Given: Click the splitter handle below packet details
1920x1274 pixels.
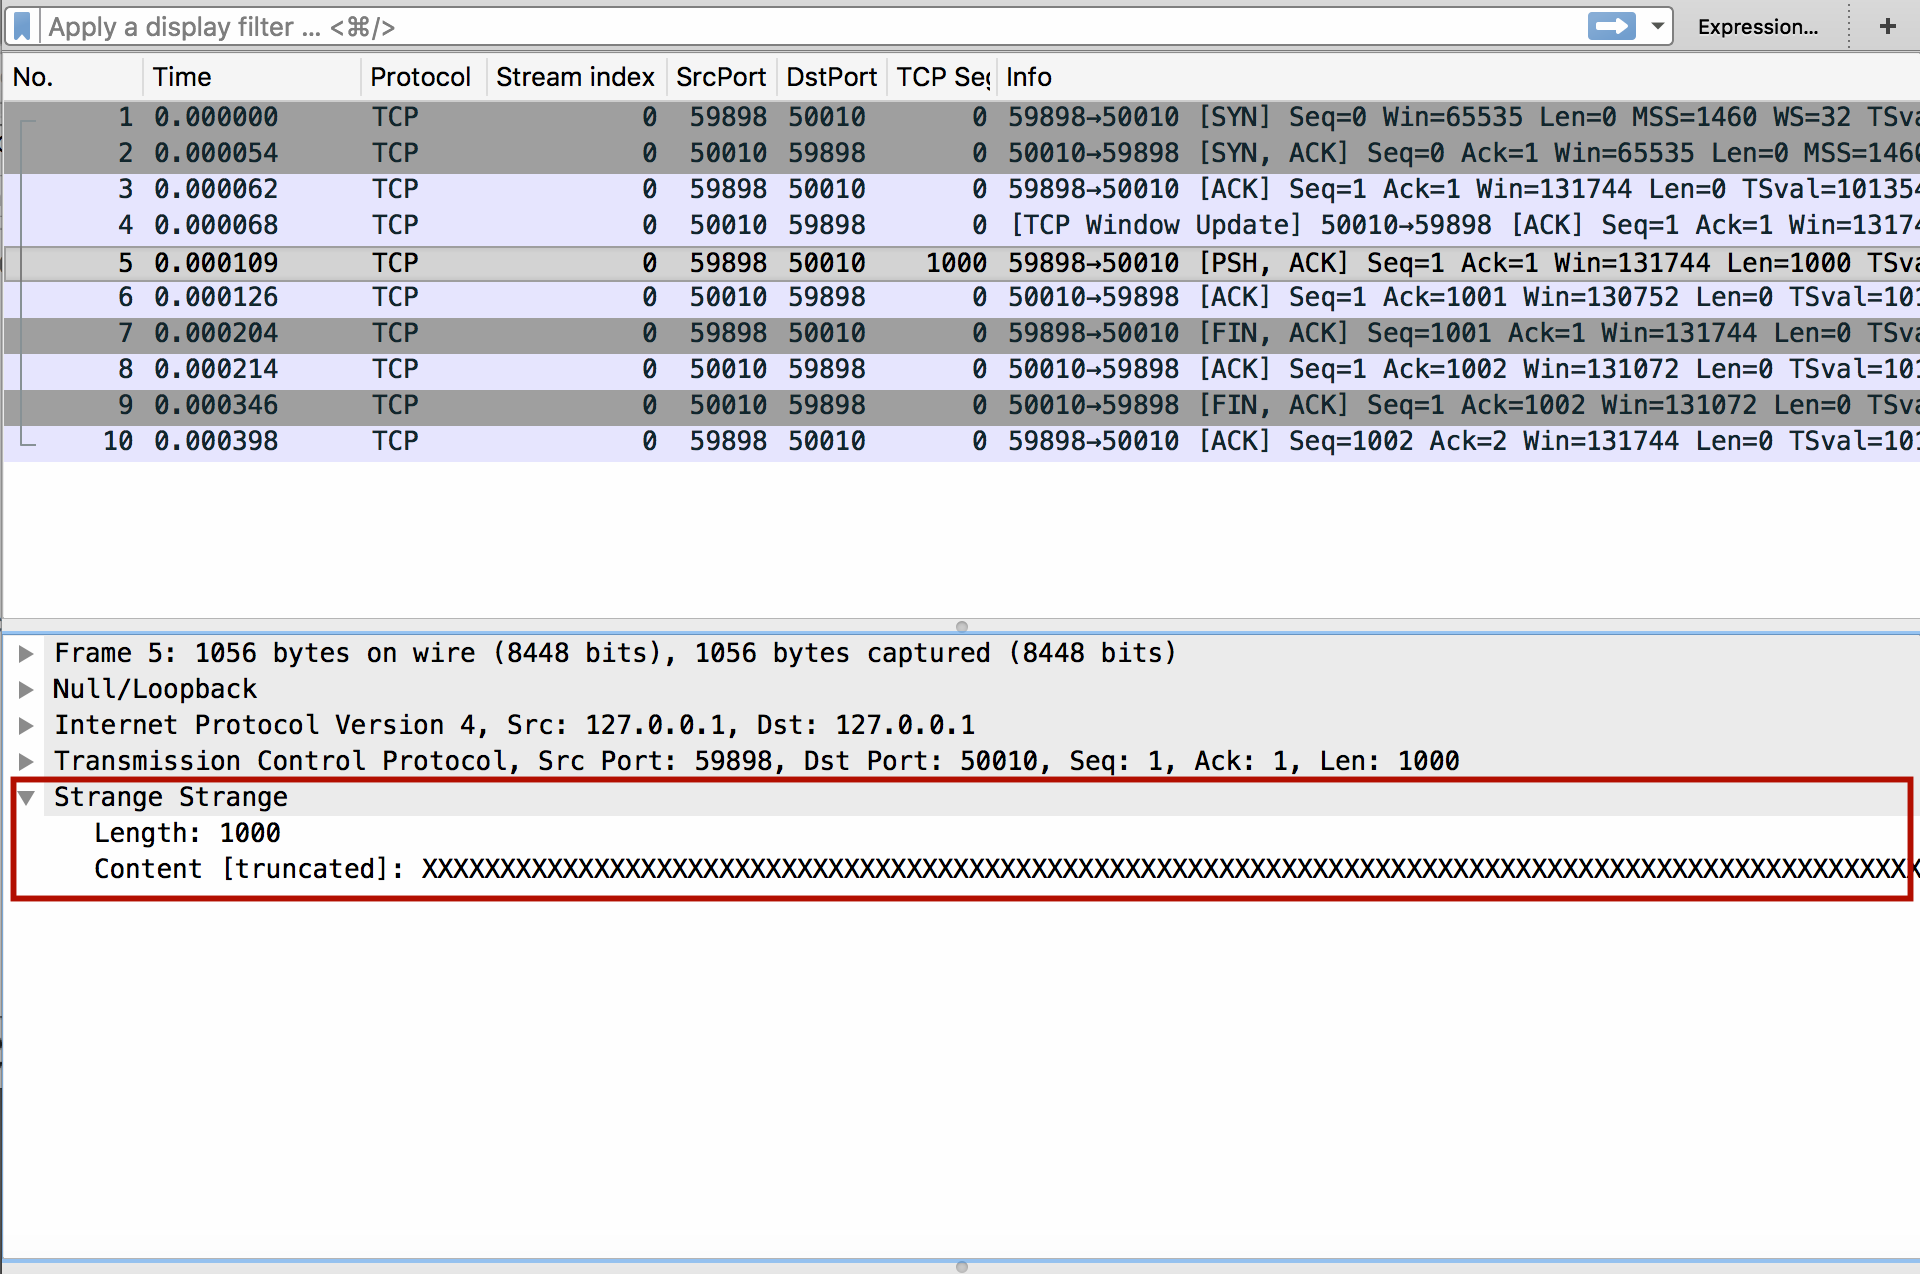Looking at the screenshot, I should pyautogui.click(x=961, y=1266).
